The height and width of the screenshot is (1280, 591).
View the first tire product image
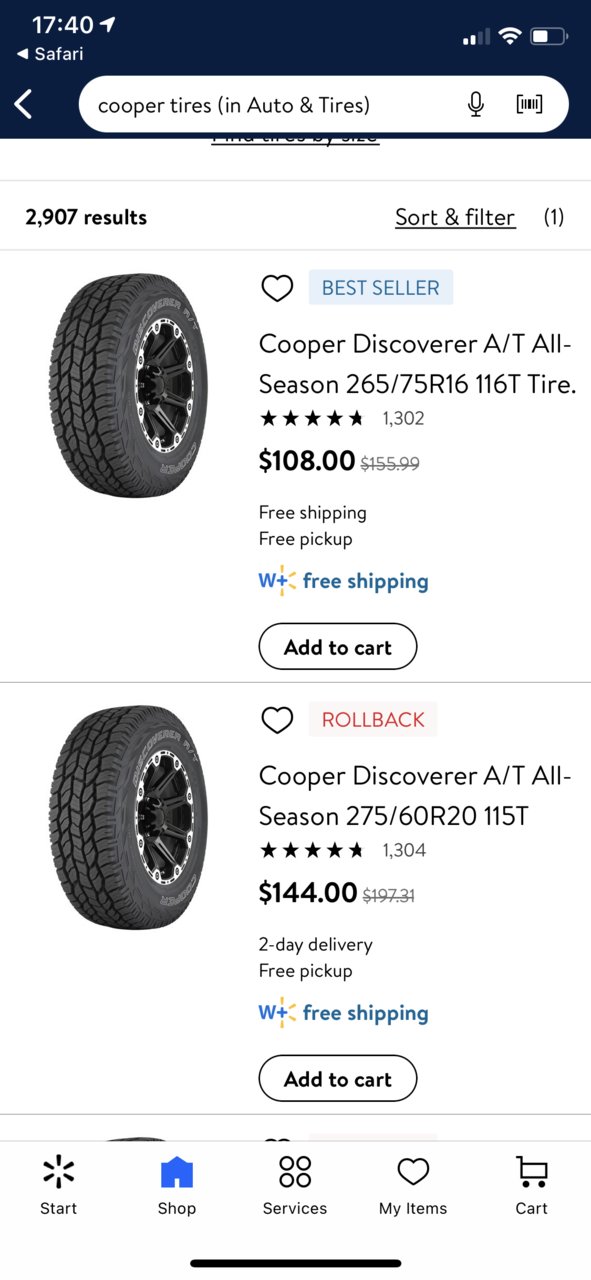pyautogui.click(x=128, y=386)
